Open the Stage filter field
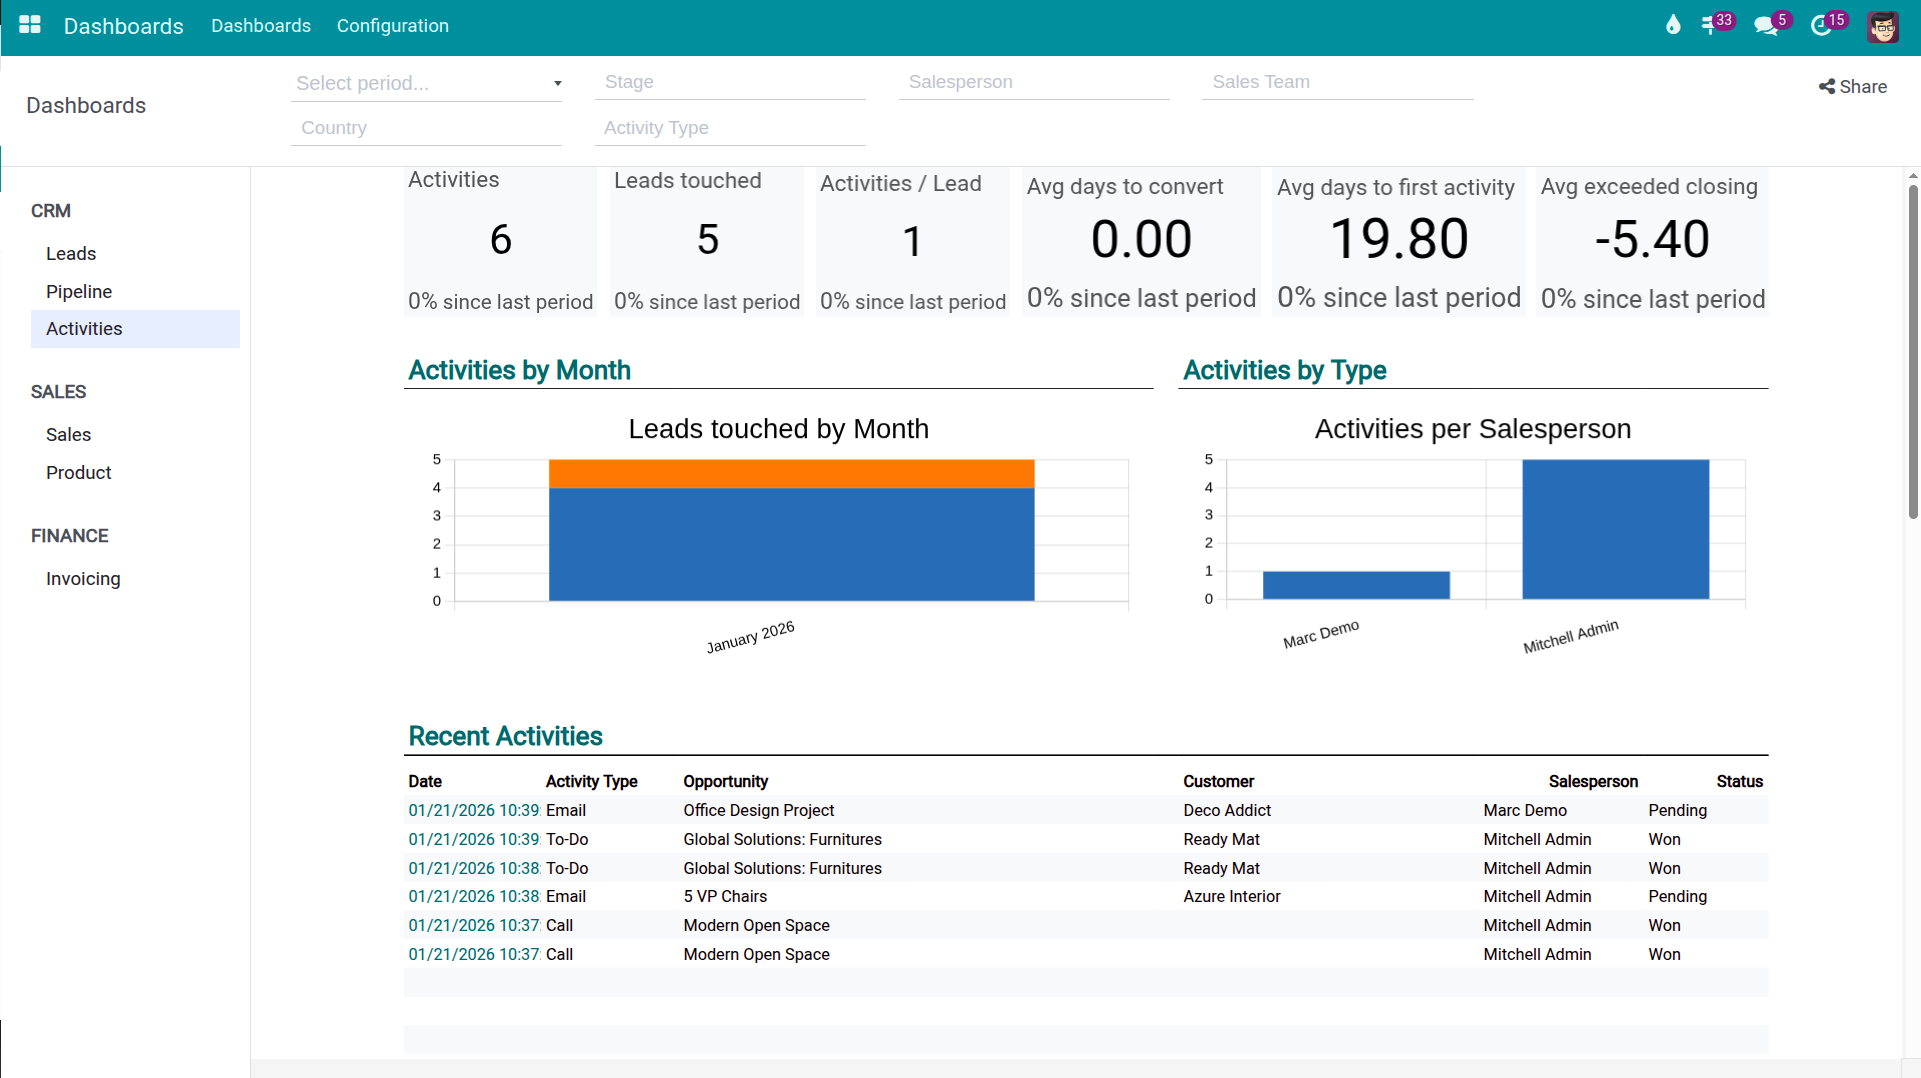1921x1078 pixels. (x=730, y=82)
